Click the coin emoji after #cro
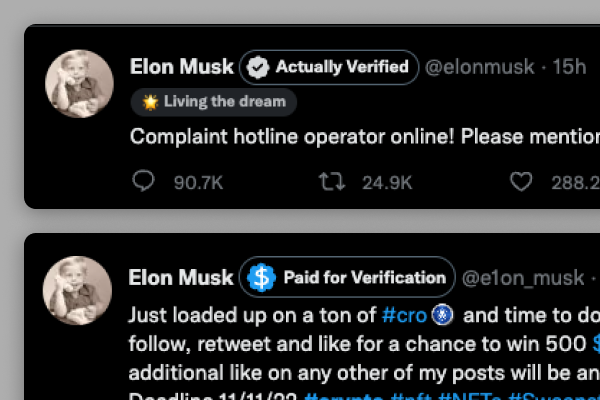Viewport: 600px width, 400px height. coord(443,315)
